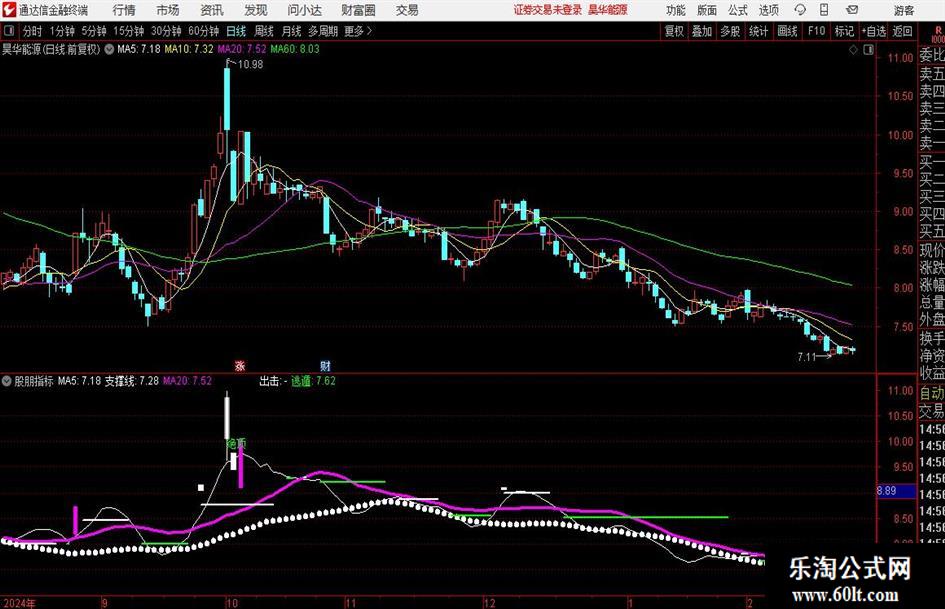
Task: Click the 多股 toolbar button
Action: pyautogui.click(x=730, y=31)
